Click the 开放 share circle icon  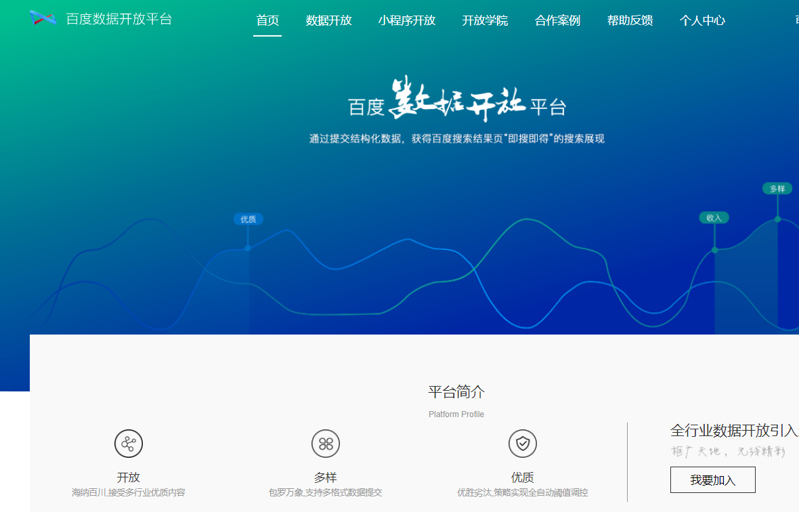[128, 444]
